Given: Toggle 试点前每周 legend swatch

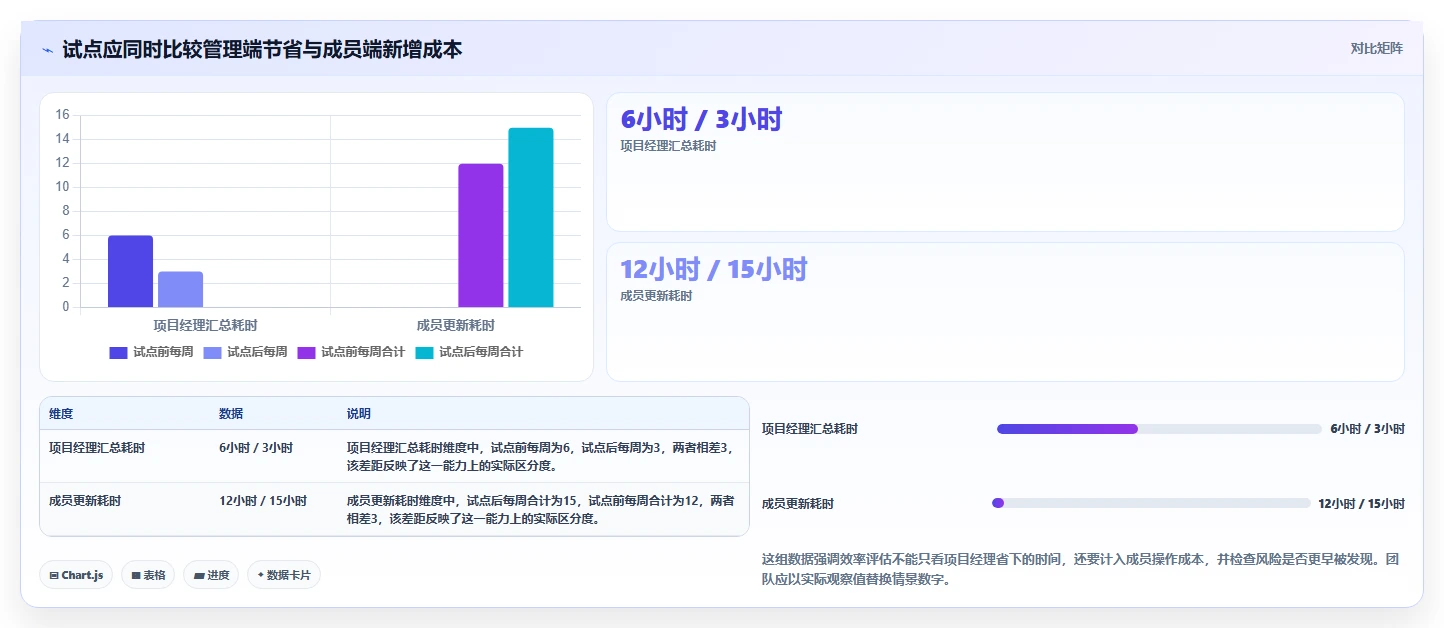Looking at the screenshot, I should click(x=118, y=352).
